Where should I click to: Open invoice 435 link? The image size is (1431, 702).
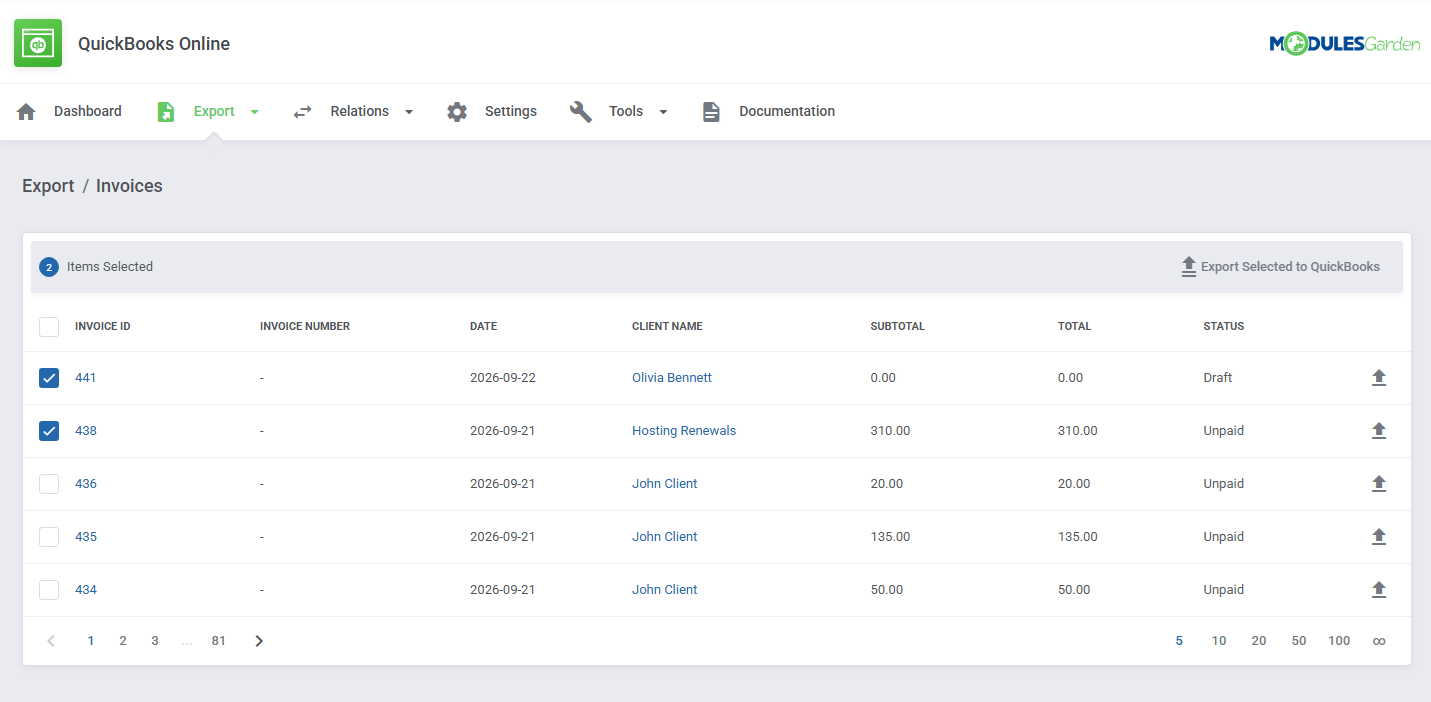coord(86,537)
